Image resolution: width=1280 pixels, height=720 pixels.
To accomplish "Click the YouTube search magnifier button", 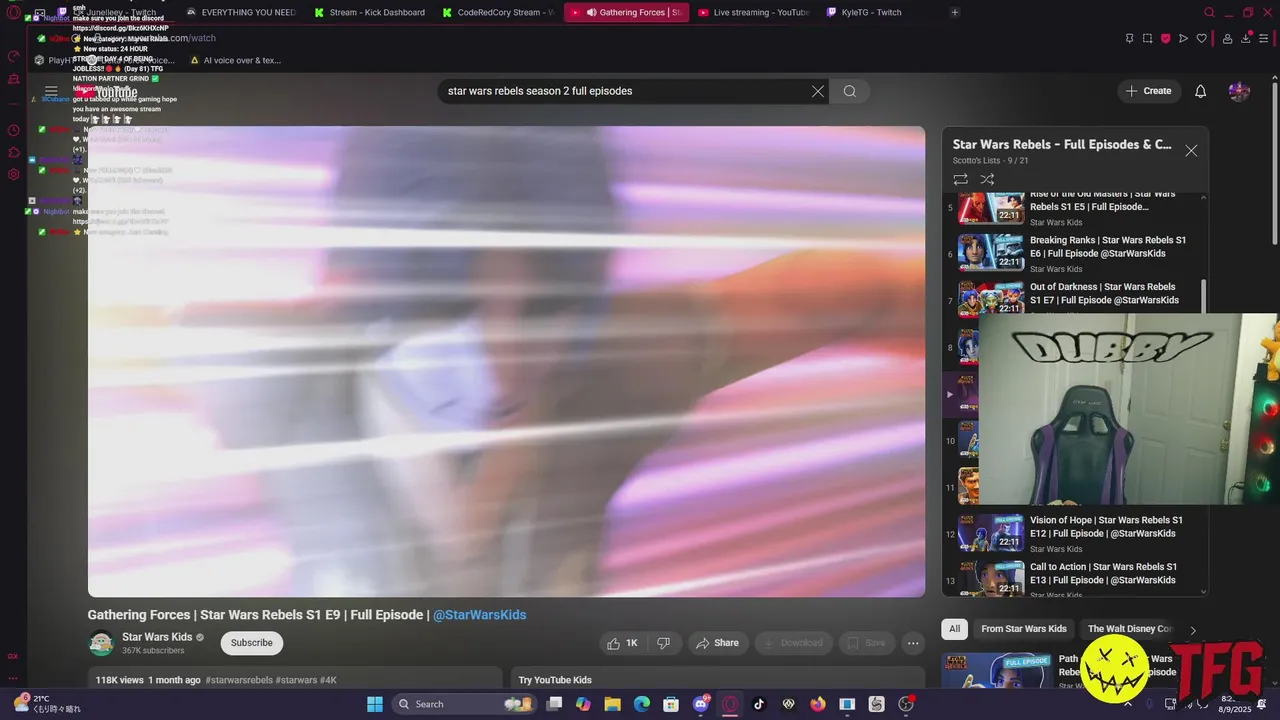I will pos(849,91).
